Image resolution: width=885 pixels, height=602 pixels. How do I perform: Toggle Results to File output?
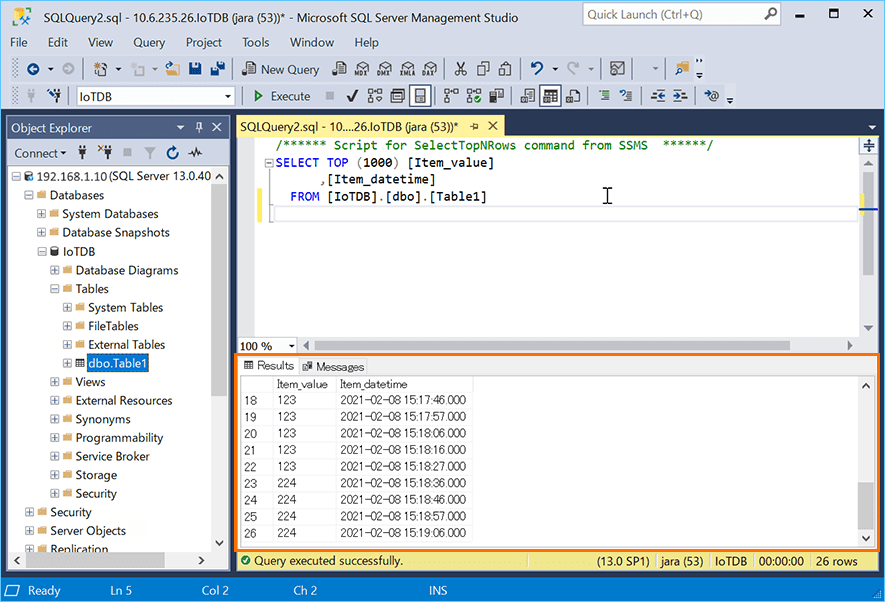pos(573,96)
